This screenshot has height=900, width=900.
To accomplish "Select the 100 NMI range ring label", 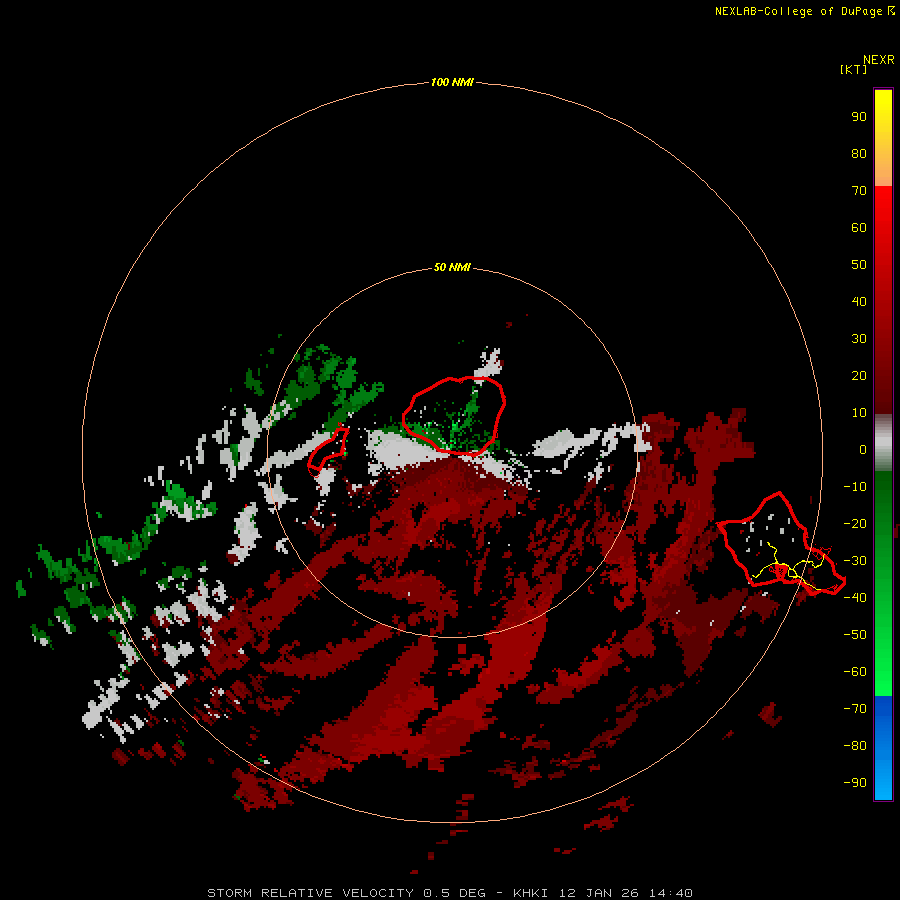I will click(x=452, y=82).
